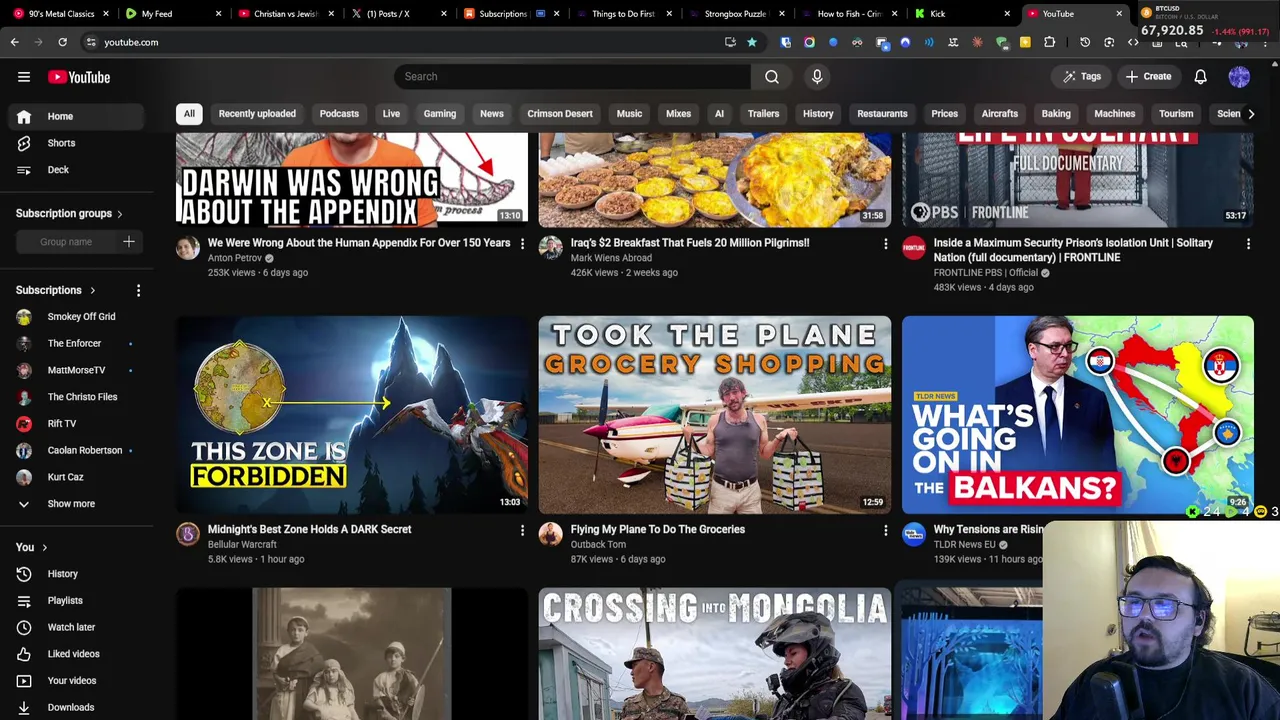Start voice search with the microphone
Image resolution: width=1280 pixels, height=720 pixels.
click(x=817, y=77)
